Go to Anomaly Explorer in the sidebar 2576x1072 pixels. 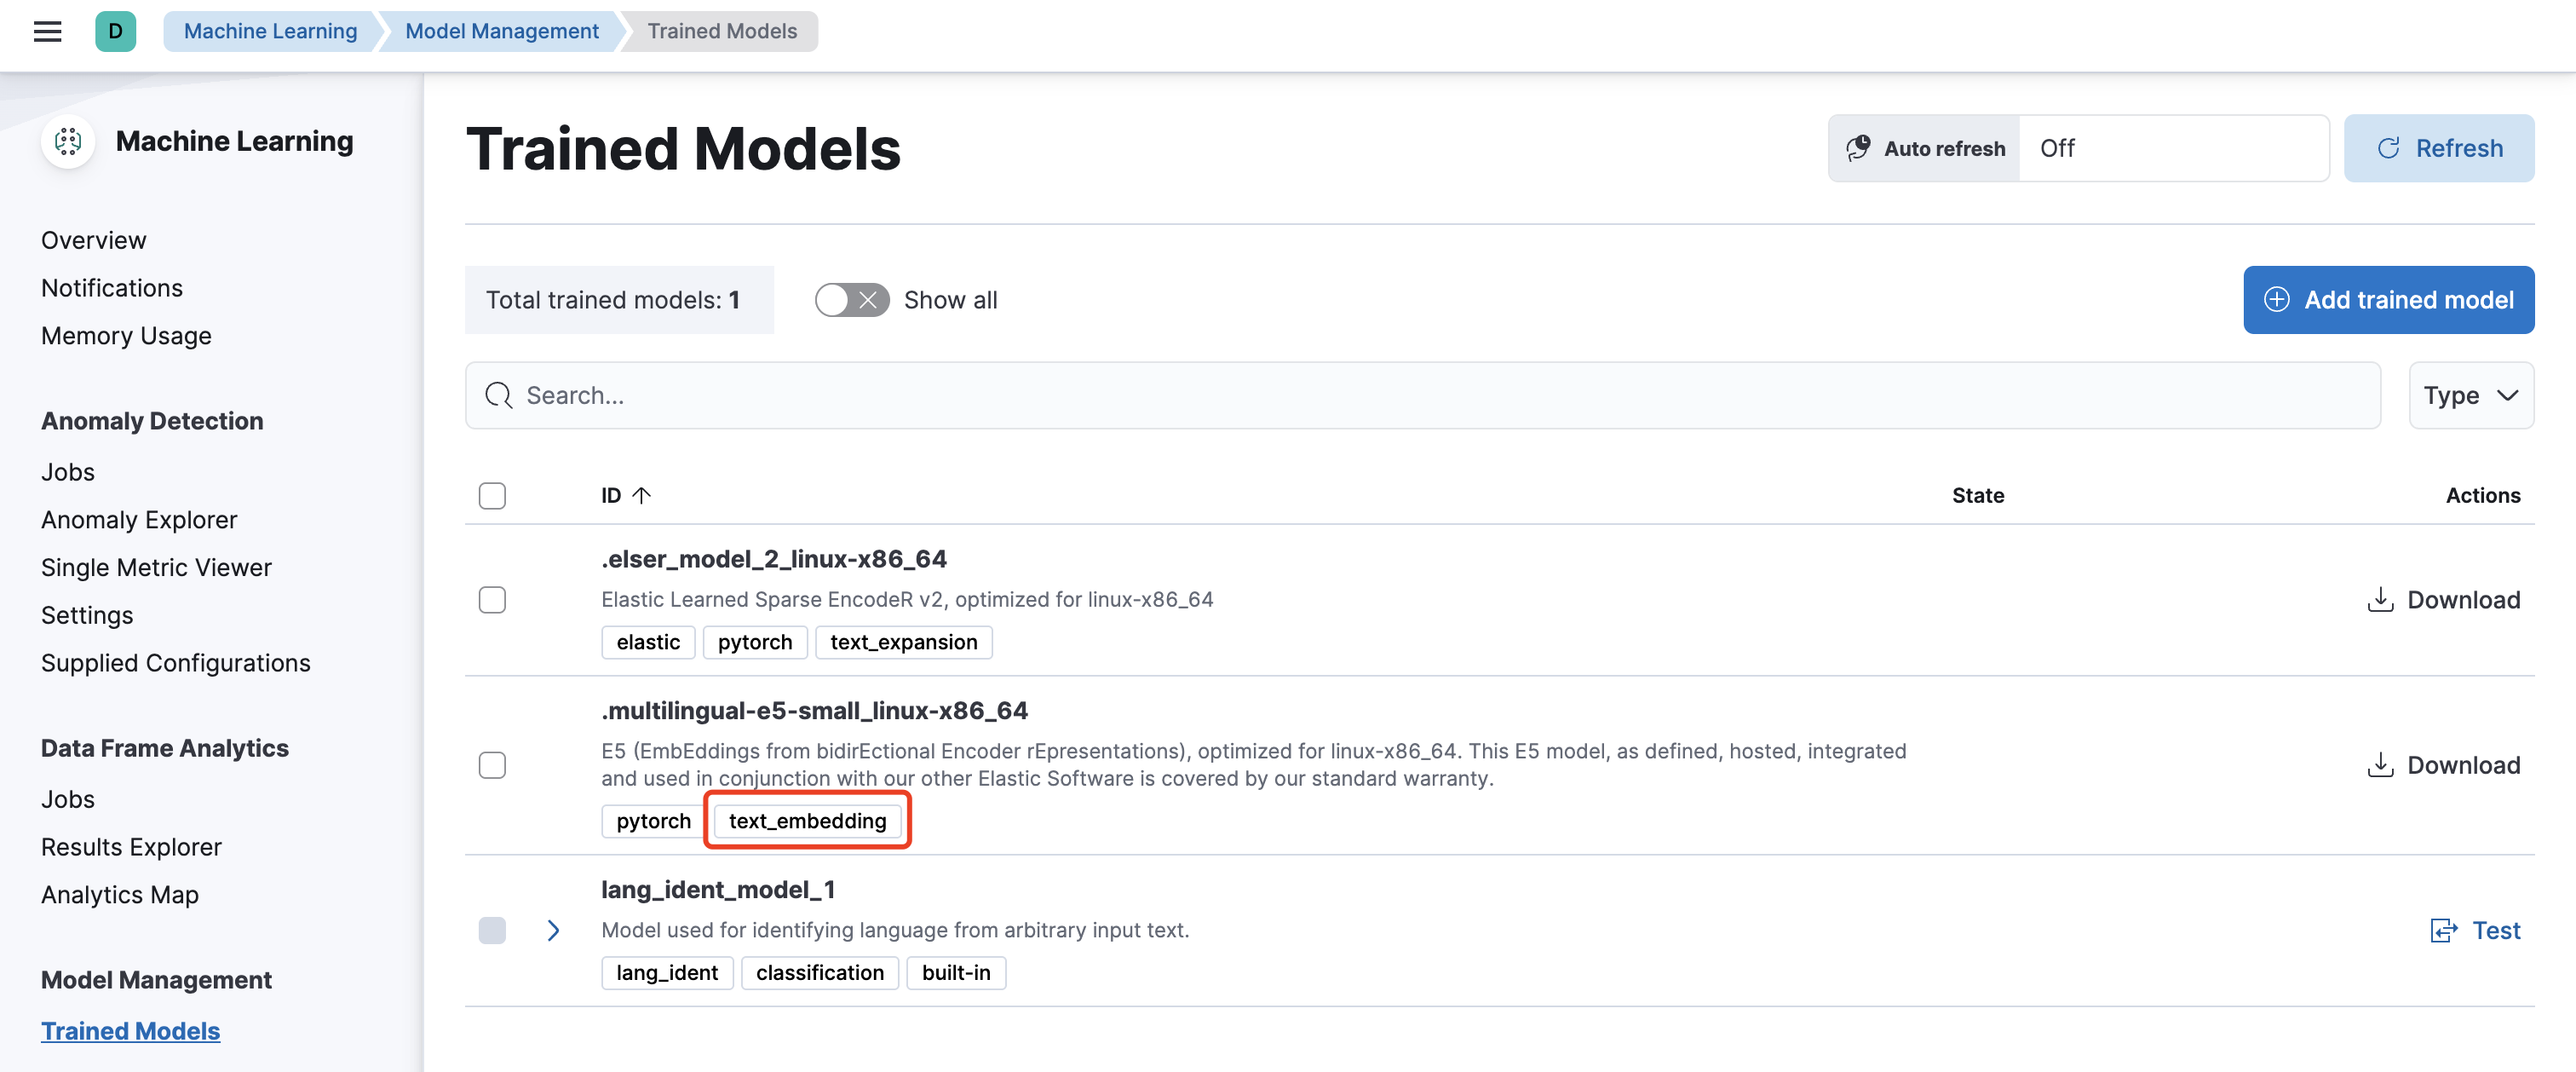pyautogui.click(x=139, y=520)
